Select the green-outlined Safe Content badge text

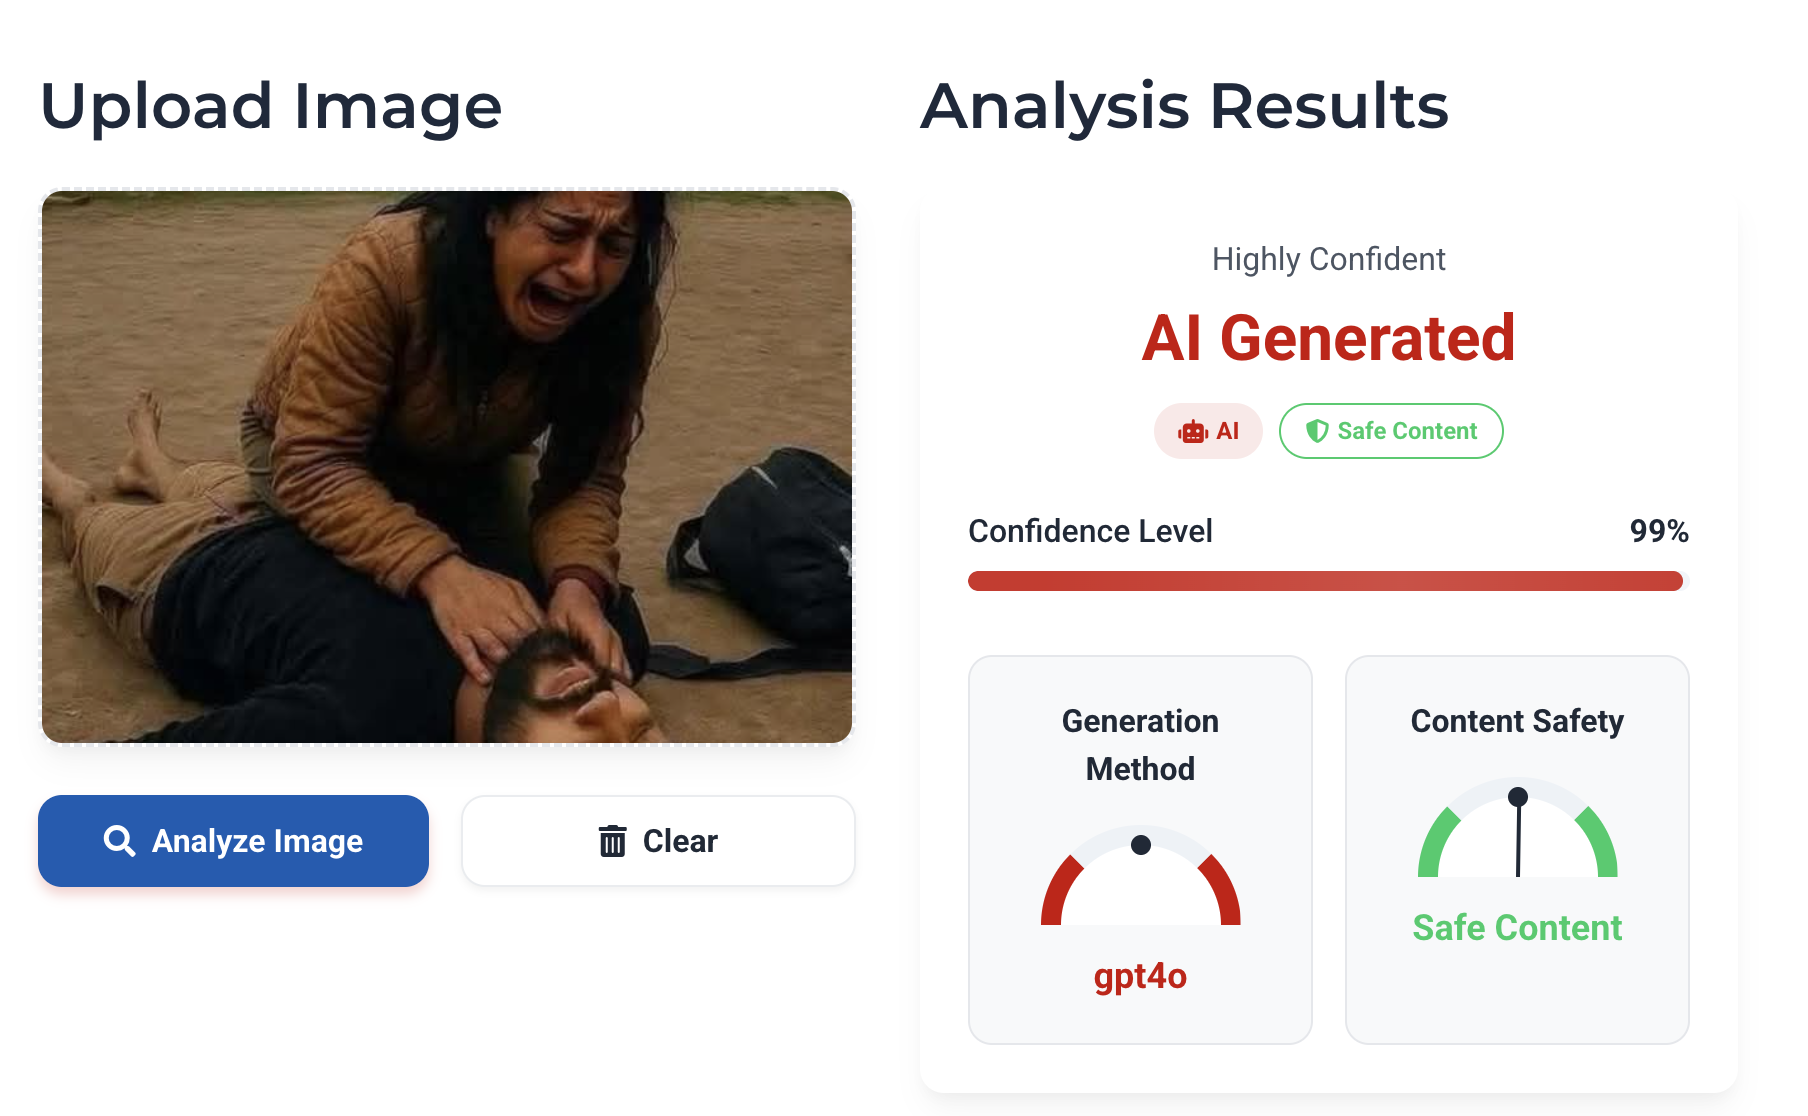tap(1407, 431)
